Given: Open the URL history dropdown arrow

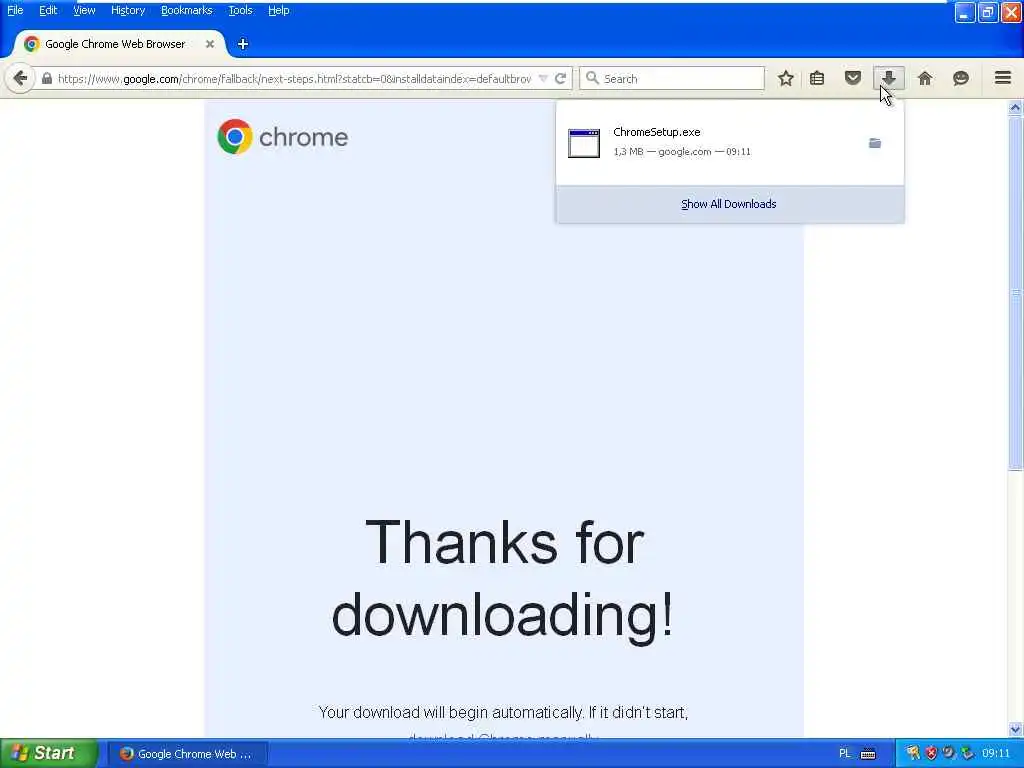Looking at the screenshot, I should [543, 78].
